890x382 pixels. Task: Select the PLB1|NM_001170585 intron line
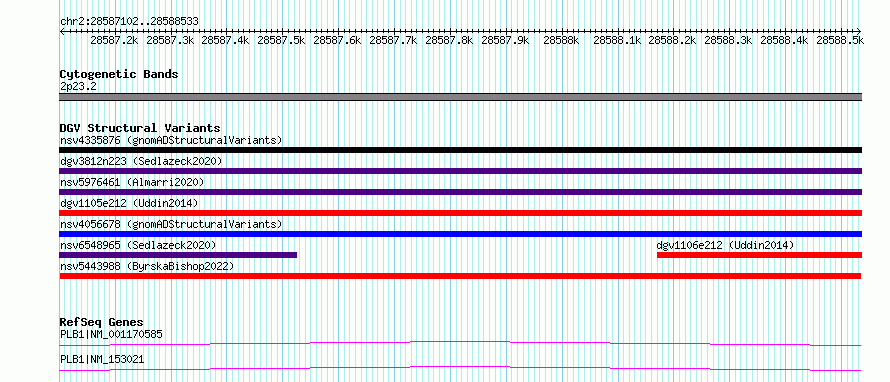point(460,343)
